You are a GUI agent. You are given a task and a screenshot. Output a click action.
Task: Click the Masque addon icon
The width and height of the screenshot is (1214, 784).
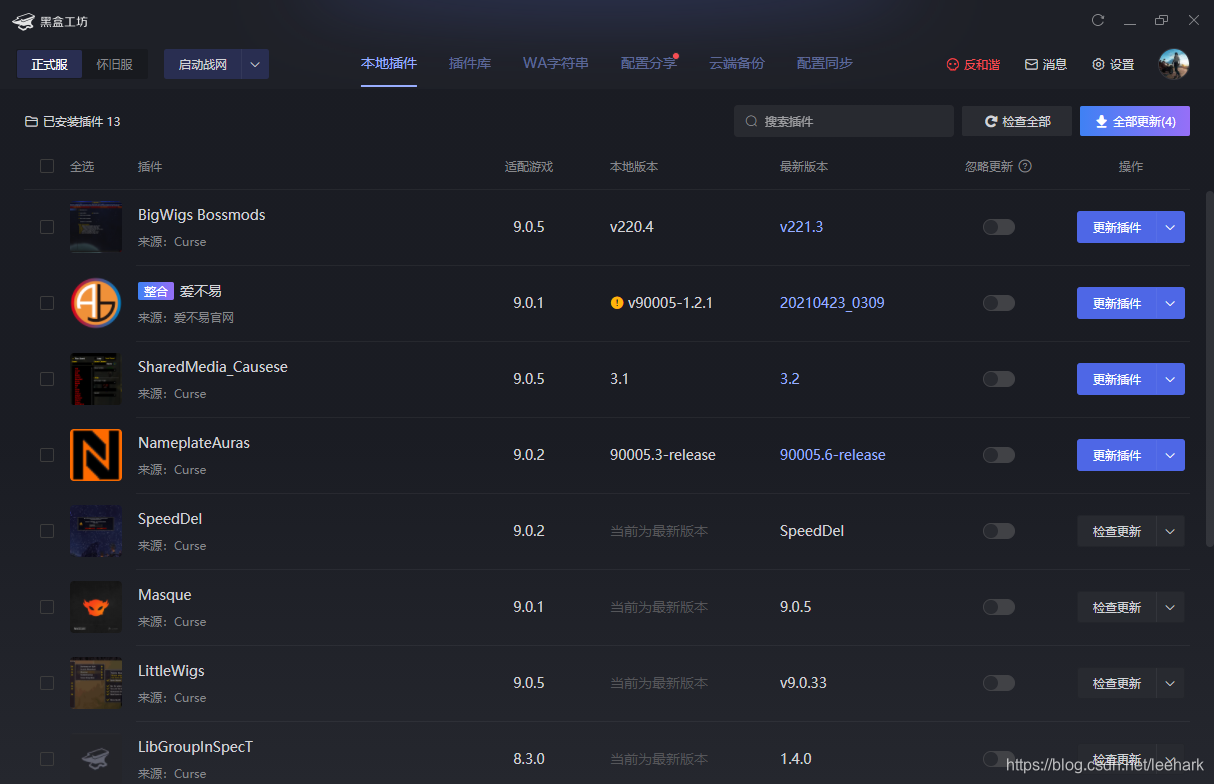pyautogui.click(x=96, y=607)
